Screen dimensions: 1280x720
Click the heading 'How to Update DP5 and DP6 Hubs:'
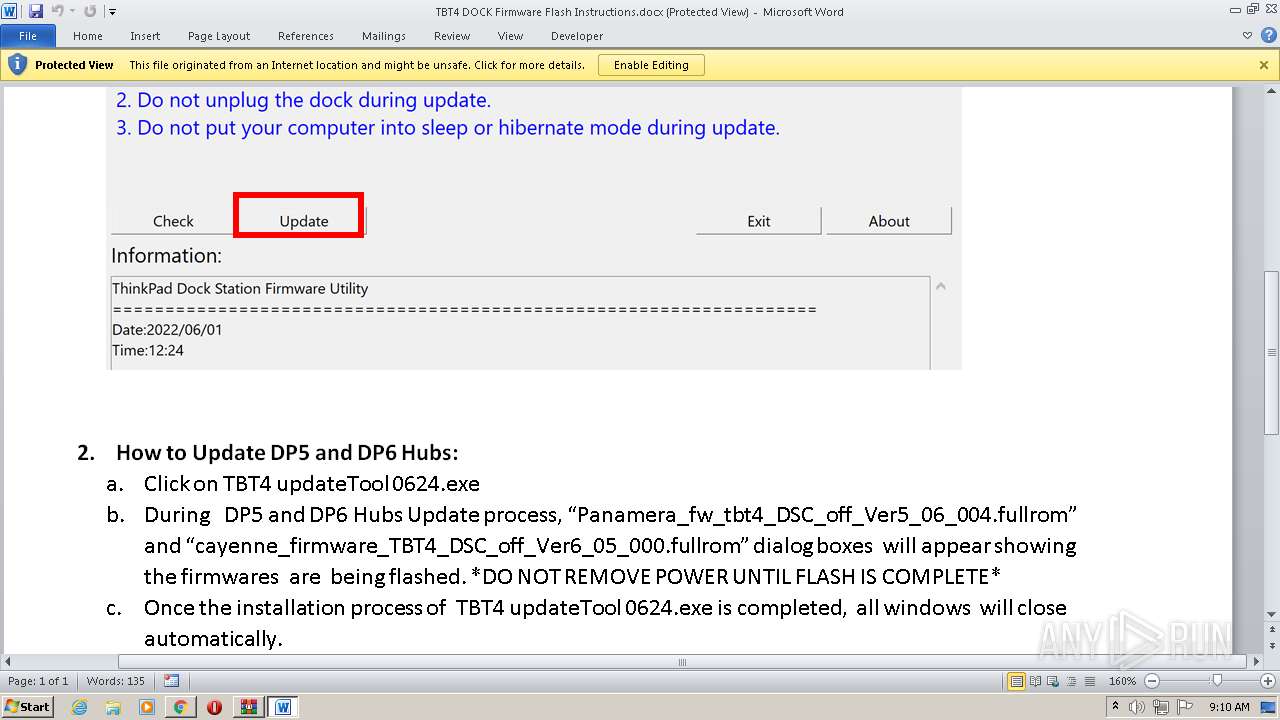[287, 452]
